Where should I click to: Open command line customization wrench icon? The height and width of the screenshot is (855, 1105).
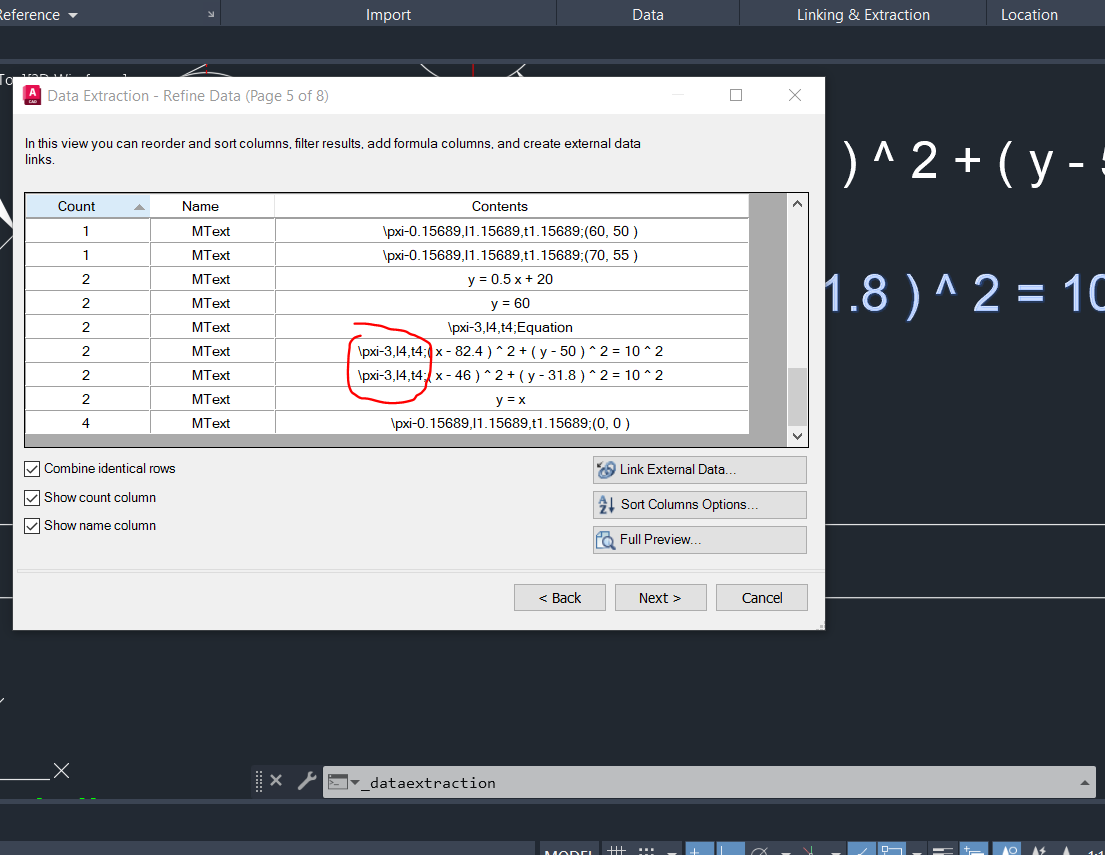click(307, 780)
